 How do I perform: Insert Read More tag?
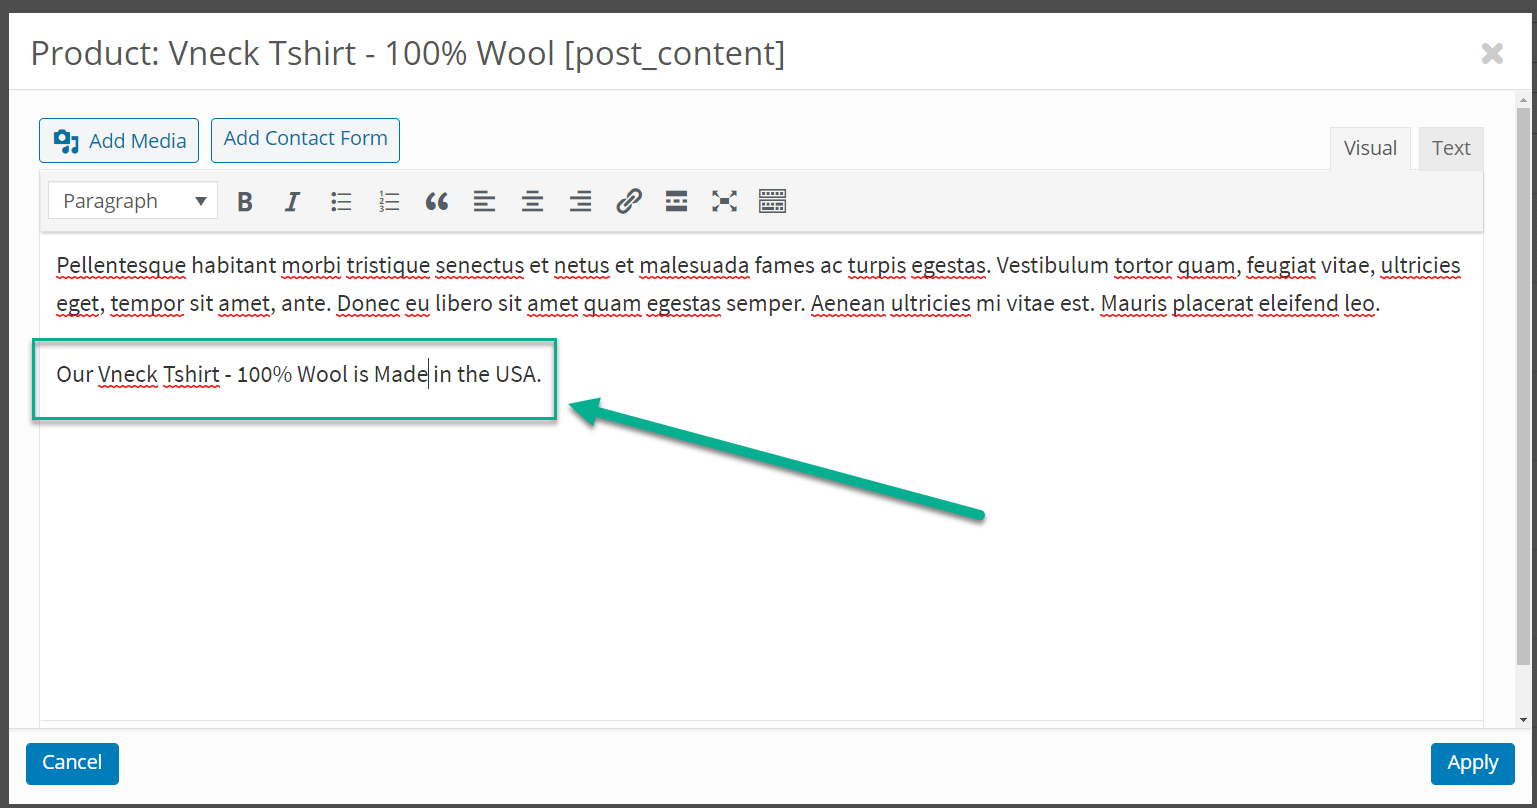(676, 202)
